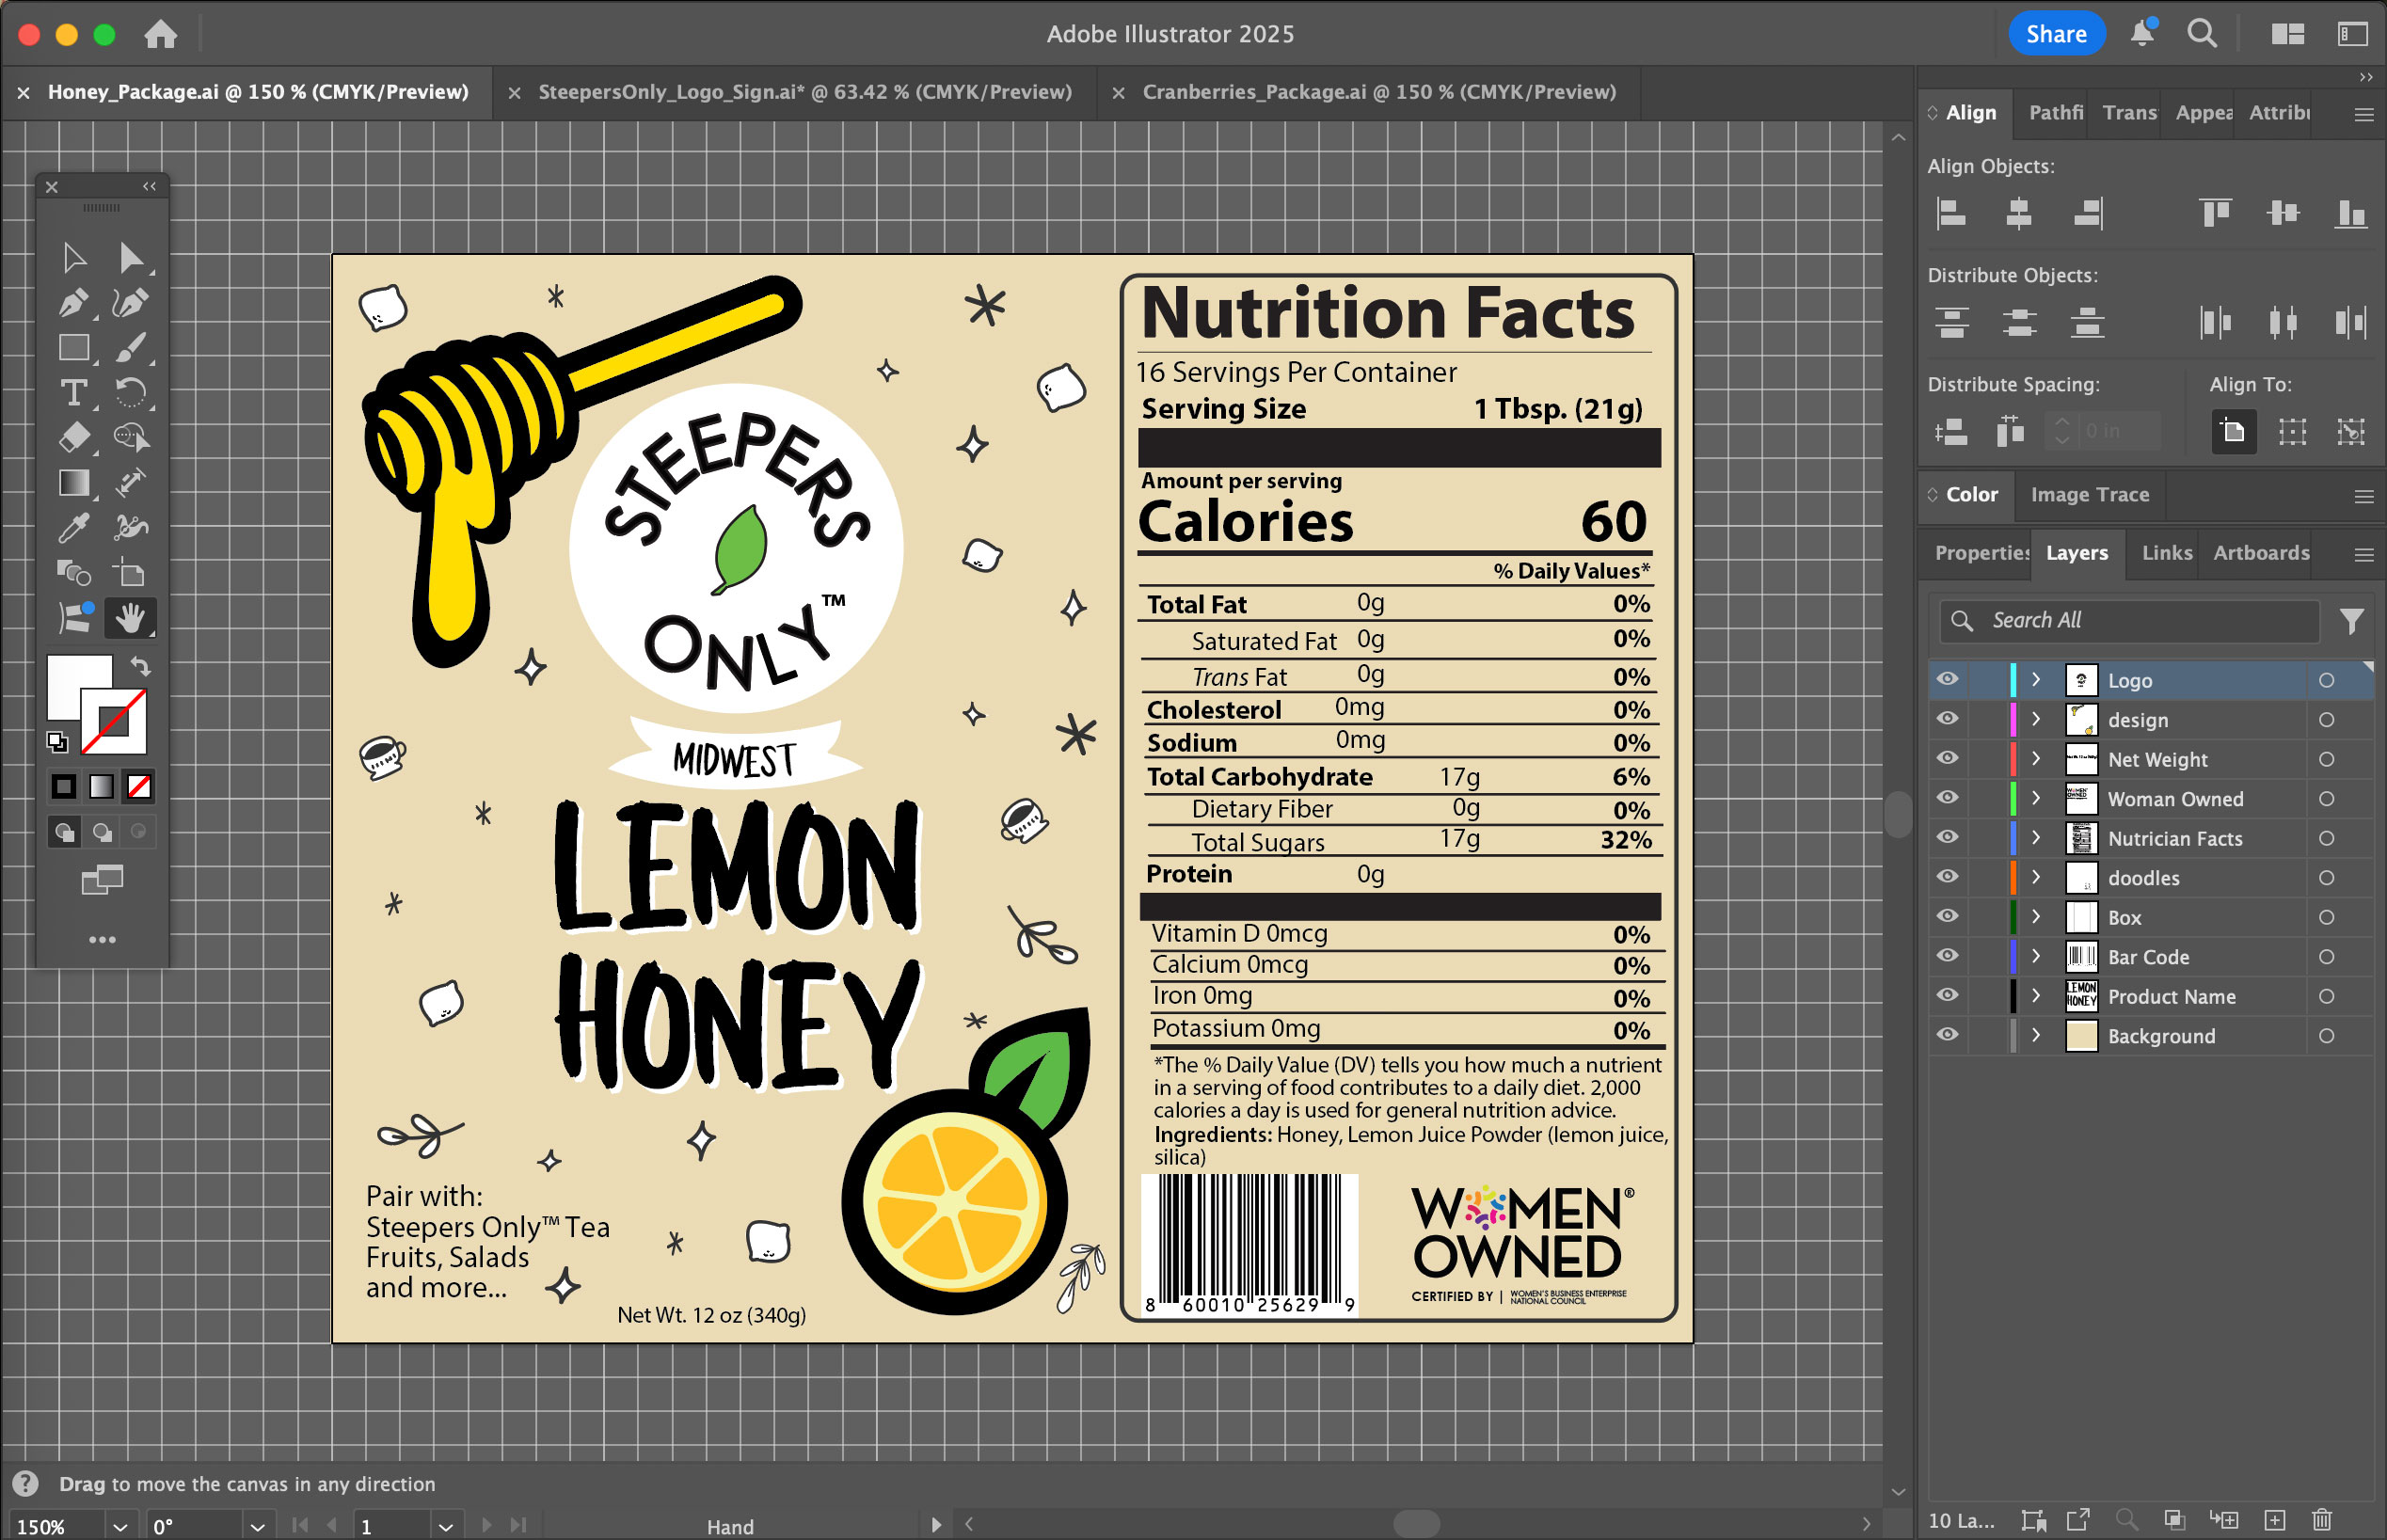2387x1540 pixels.
Task: Expand the Nutrician Facts layer
Action: point(2035,838)
